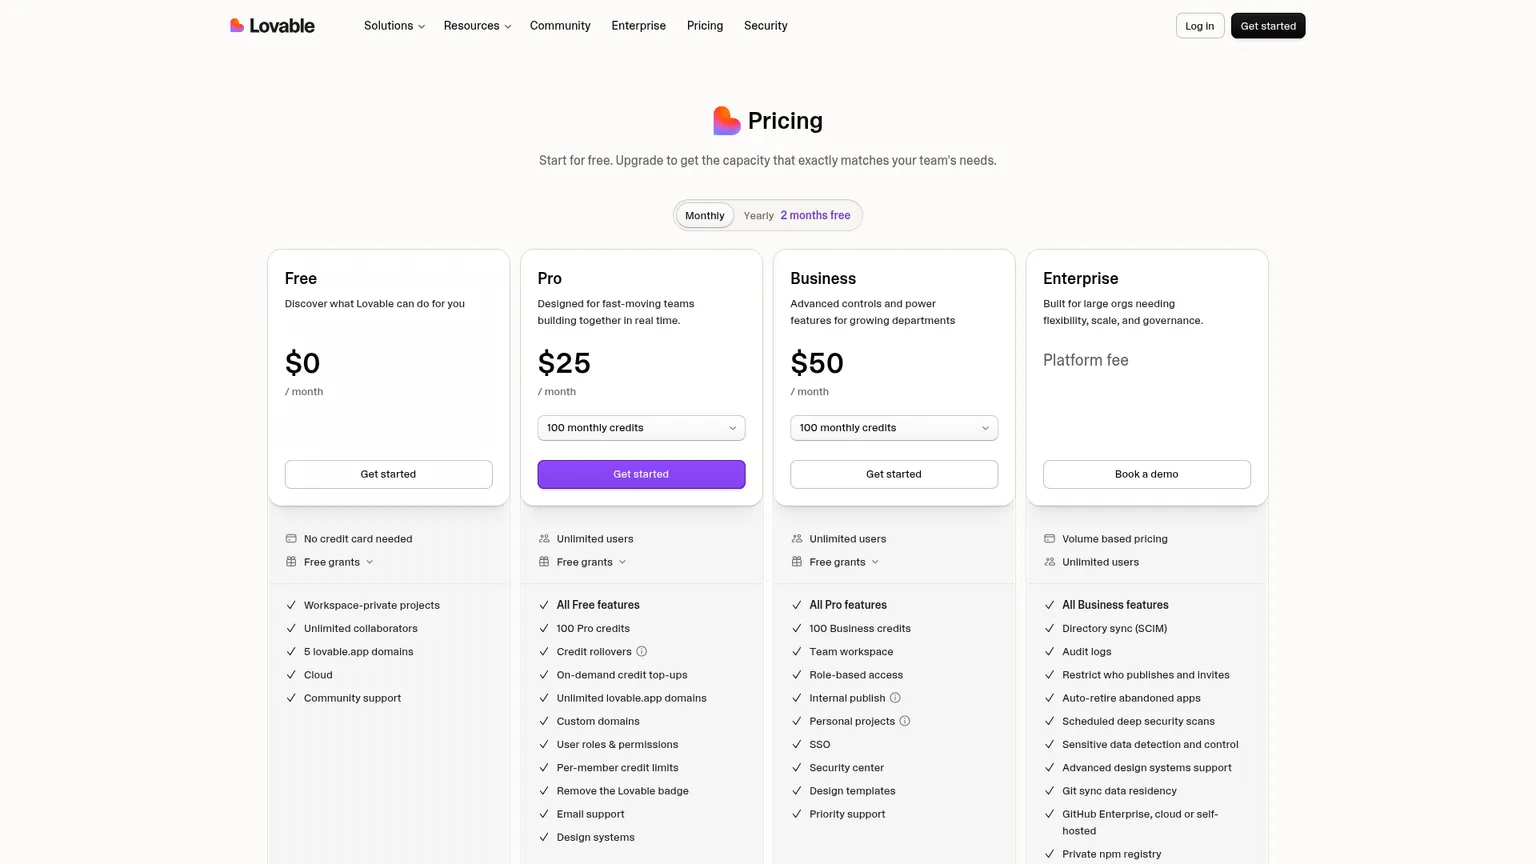Screen dimensions: 1536x864
Task: Expand Free grants under Free plan
Action: point(338,562)
